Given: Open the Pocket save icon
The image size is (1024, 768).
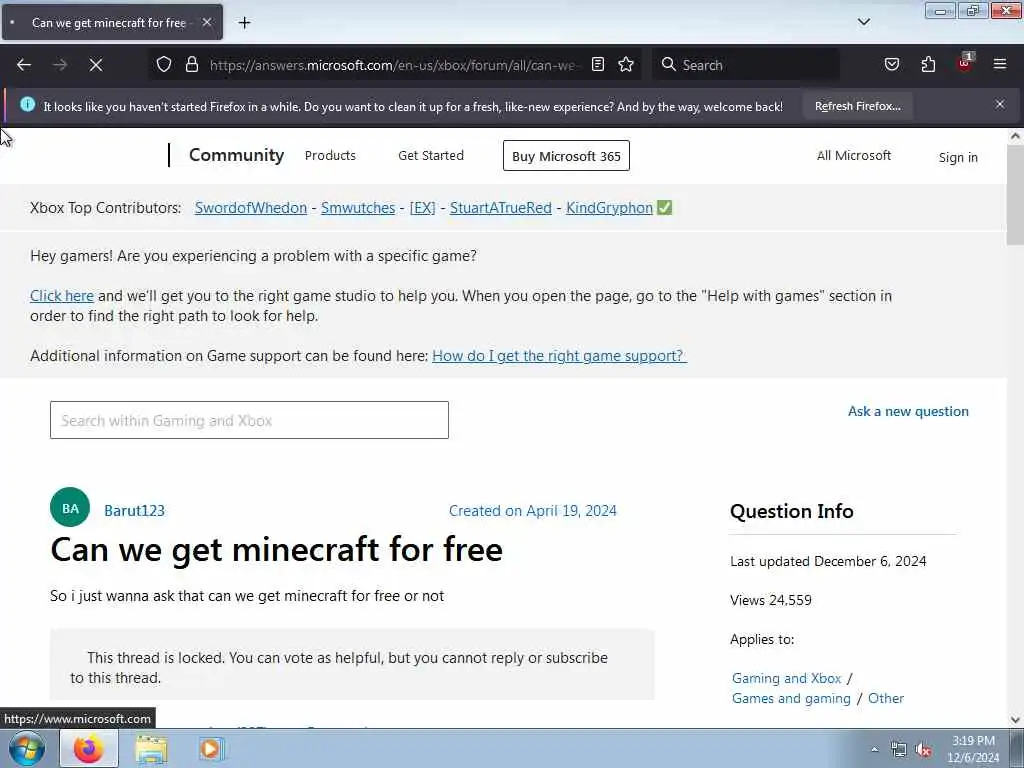Looking at the screenshot, I should click(x=891, y=65).
